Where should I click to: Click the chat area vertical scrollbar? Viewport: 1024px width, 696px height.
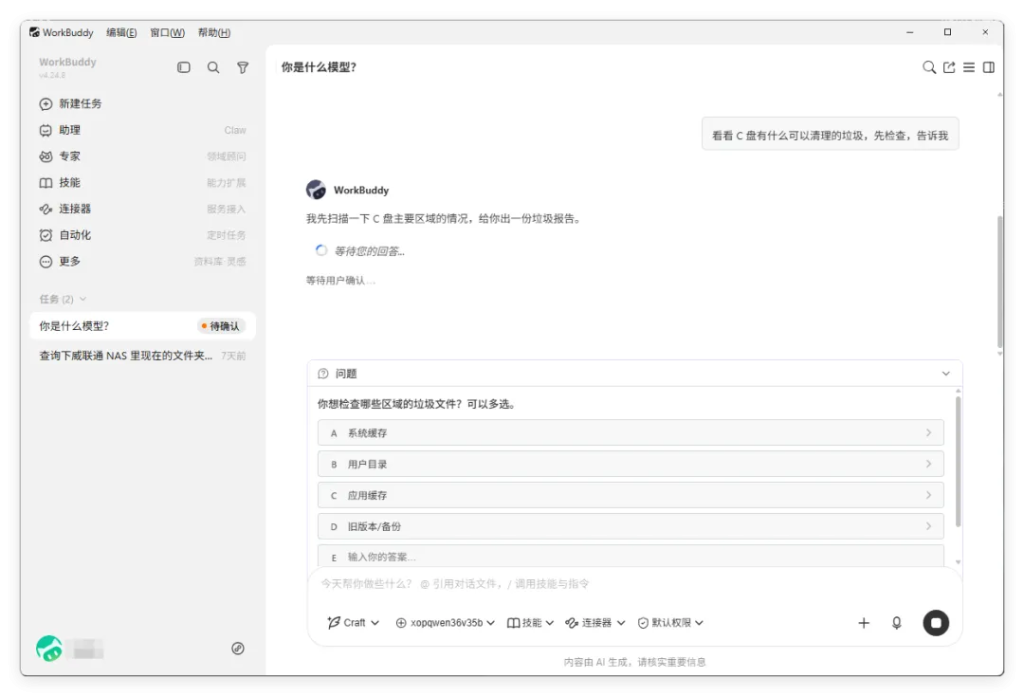1000,282
